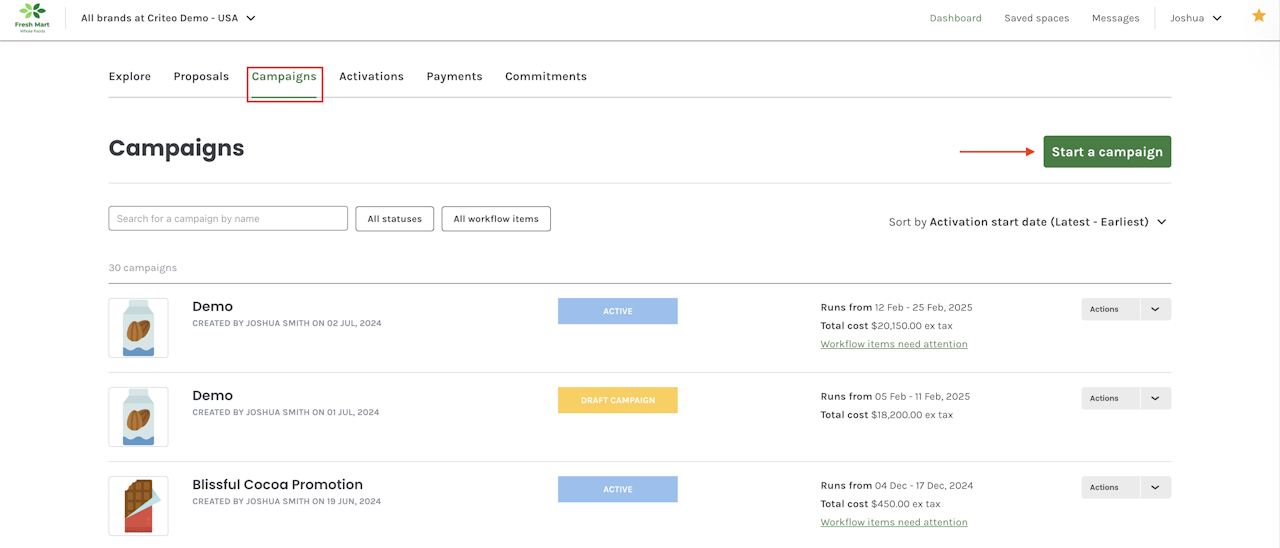This screenshot has width=1280, height=548.
Task: Expand the Actions arrow for Blissful Cocoa Promotion
Action: pos(1155,488)
